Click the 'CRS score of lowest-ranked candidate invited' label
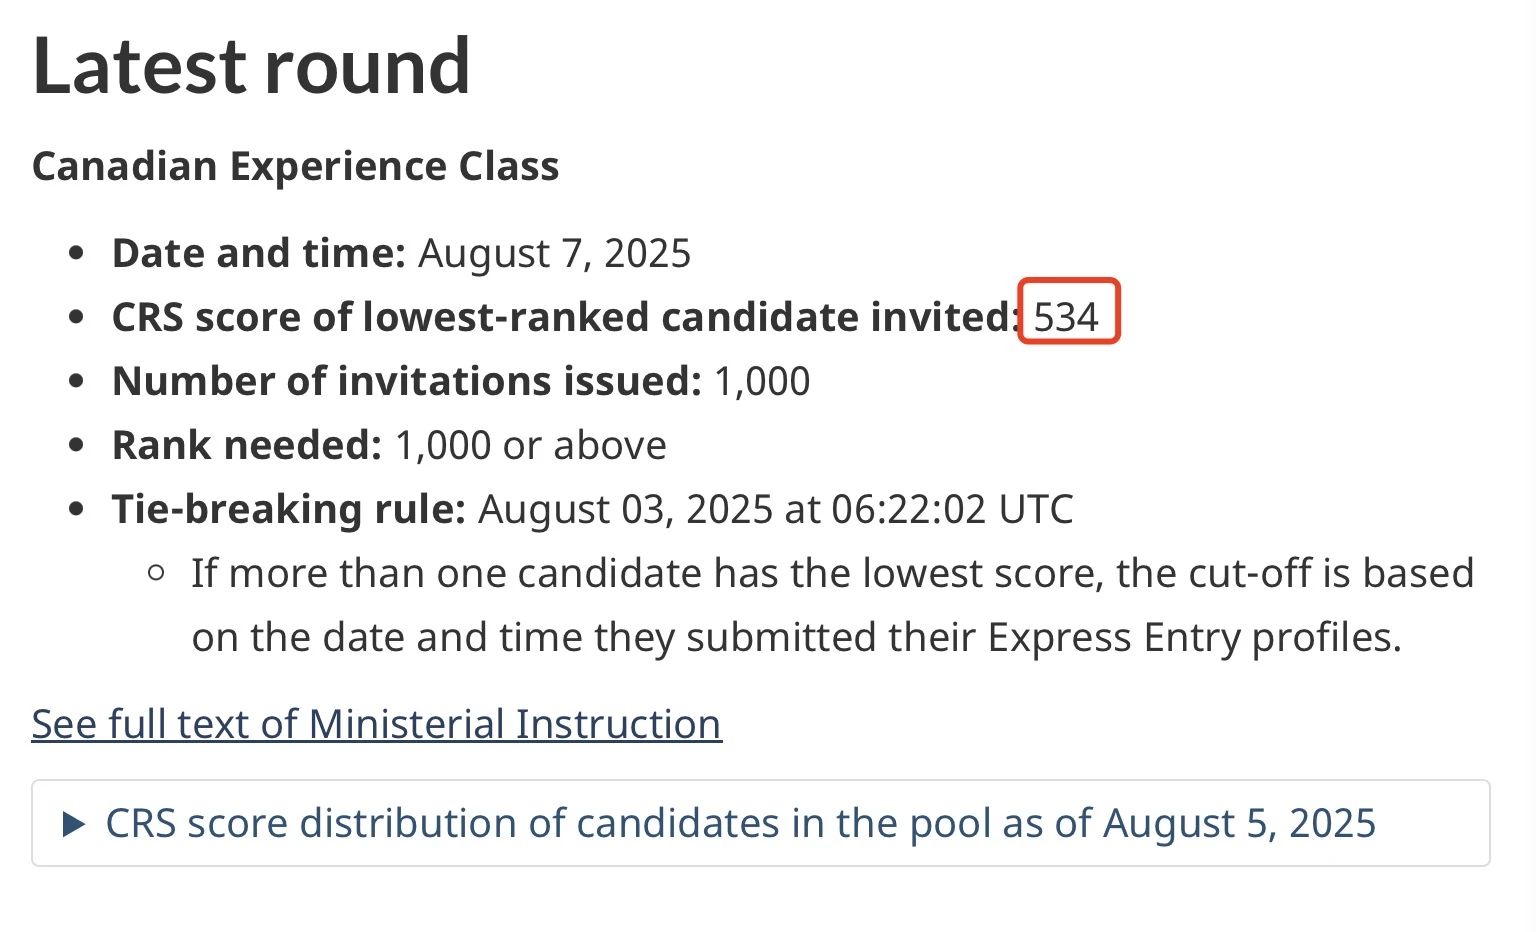 pyautogui.click(x=565, y=317)
